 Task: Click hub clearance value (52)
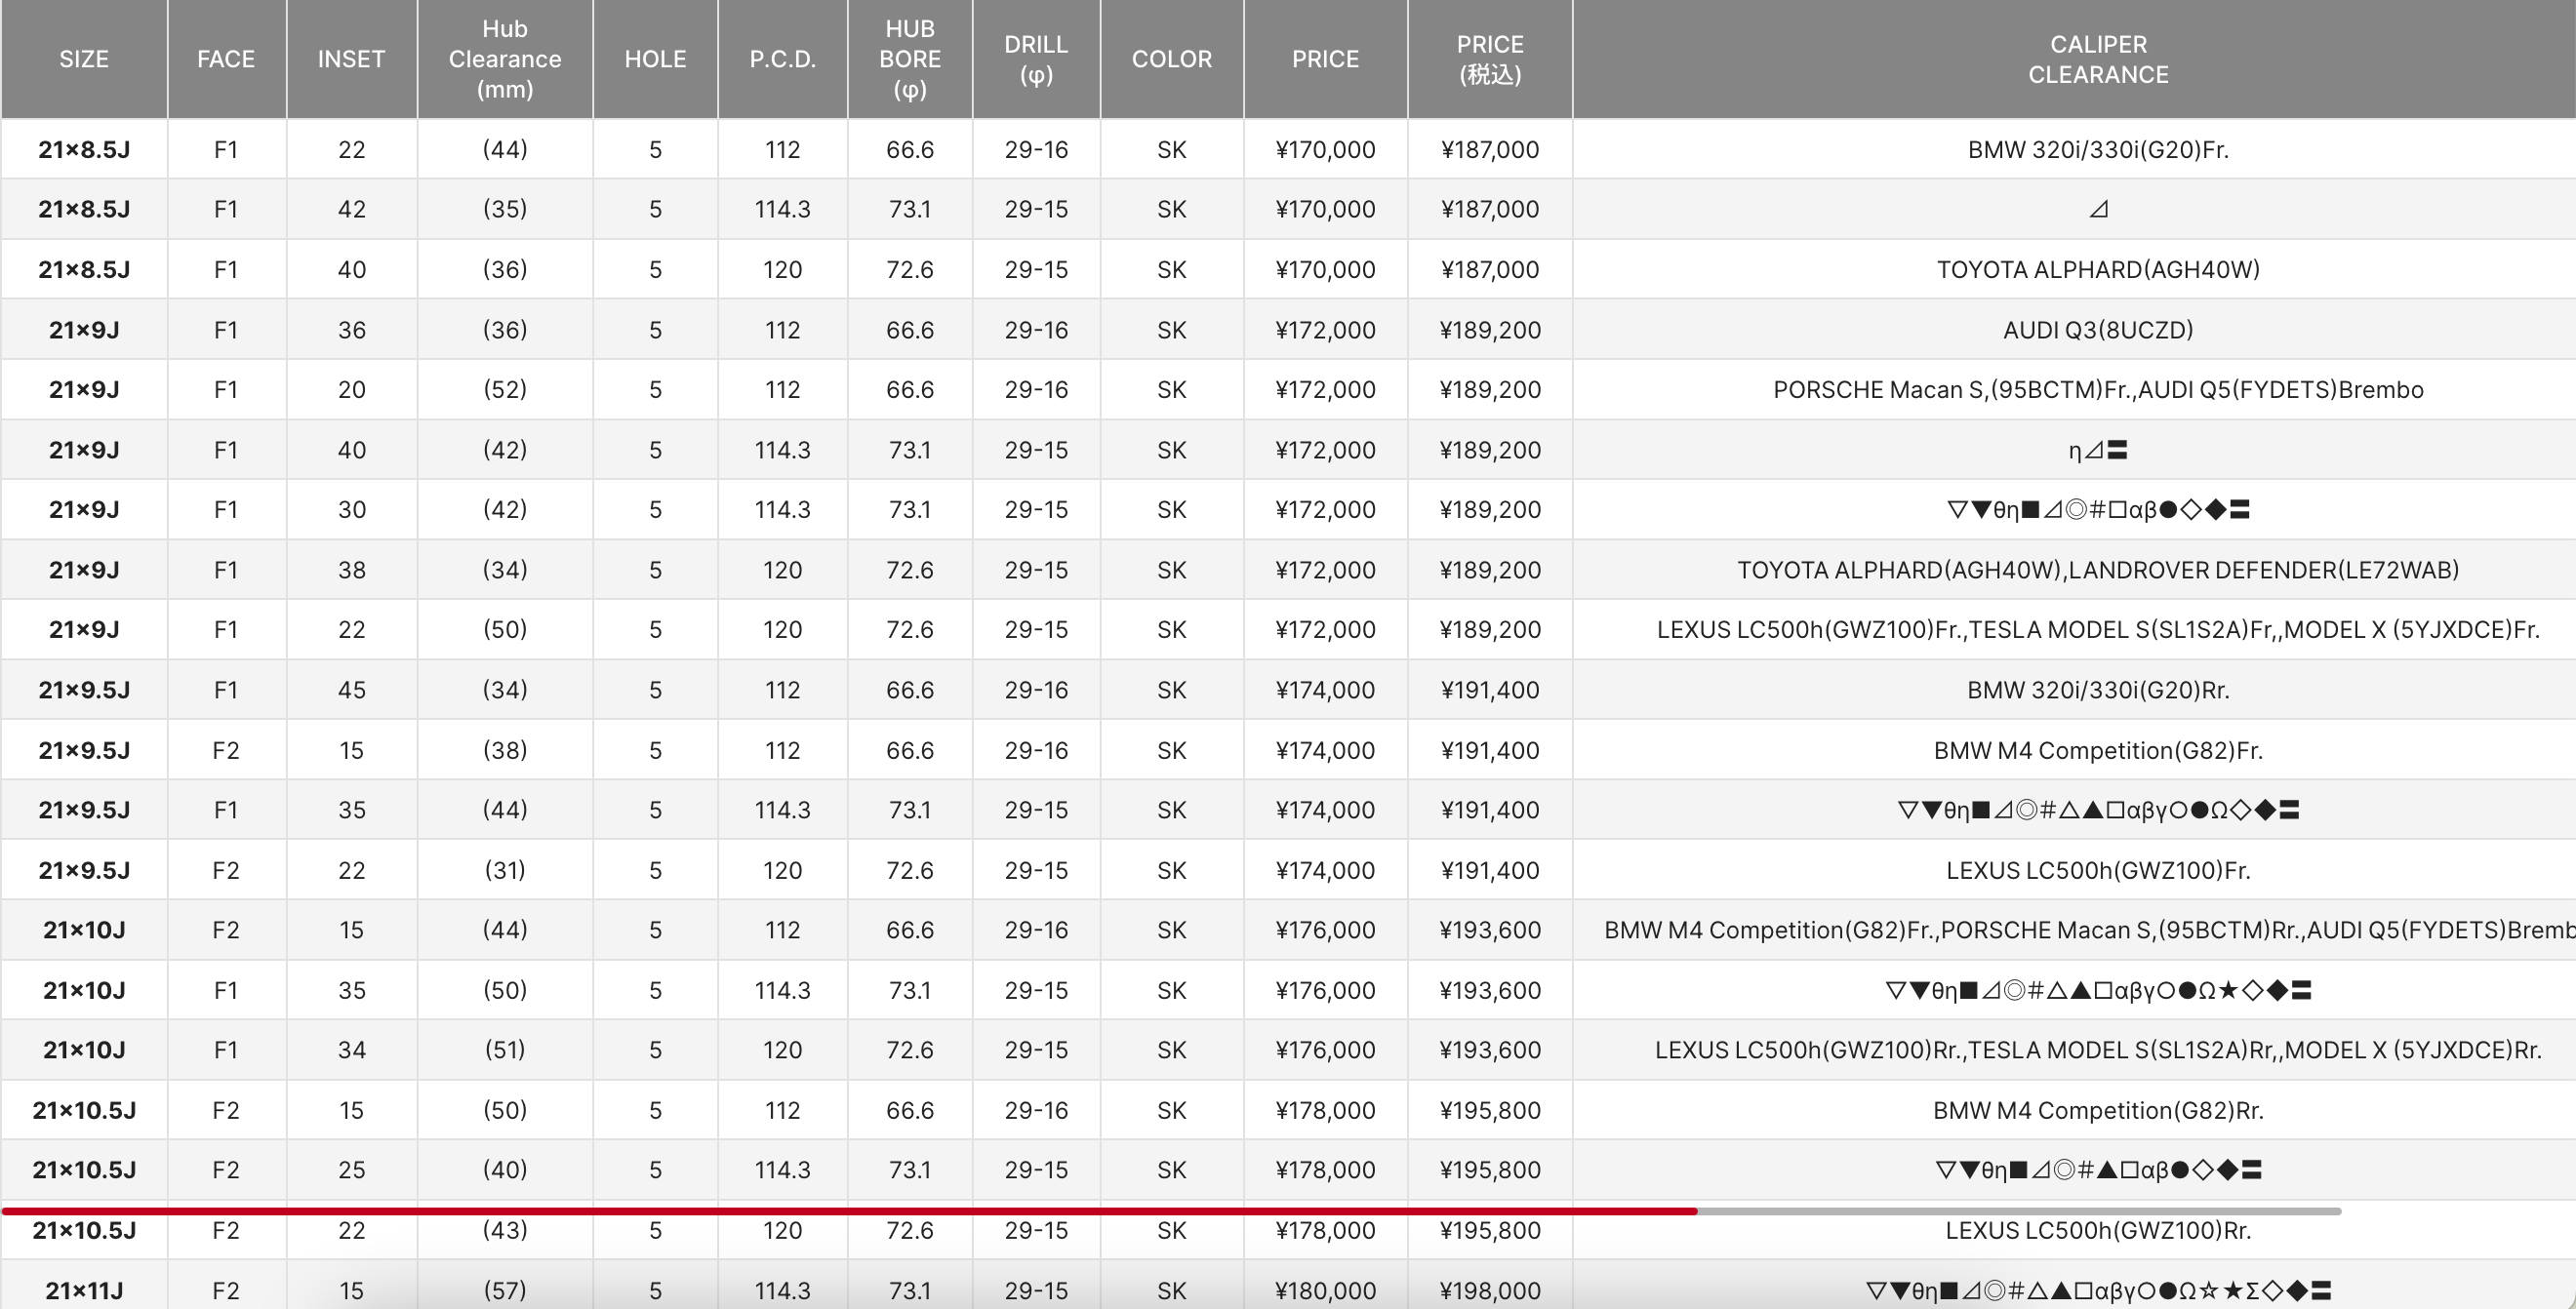tap(505, 390)
